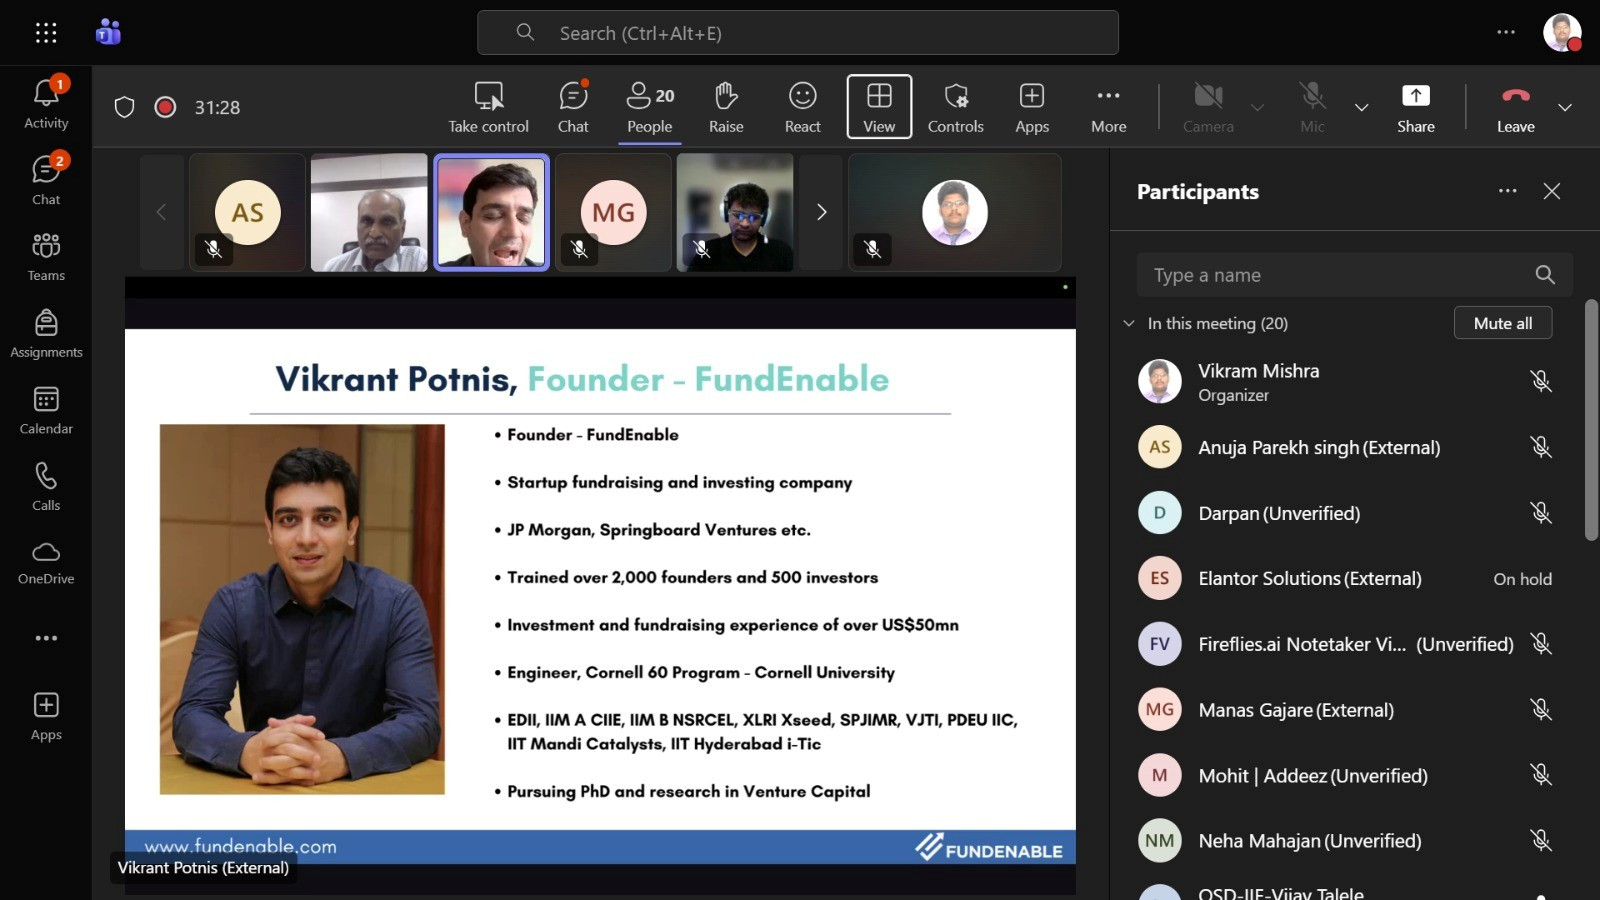Open the Raise hand control
The width and height of the screenshot is (1600, 900).
(x=726, y=107)
